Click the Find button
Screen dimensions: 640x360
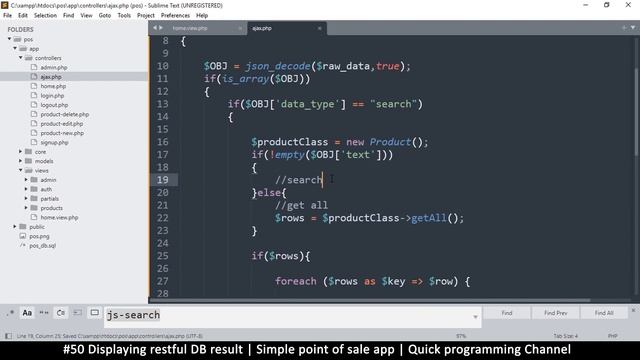(x=507, y=313)
